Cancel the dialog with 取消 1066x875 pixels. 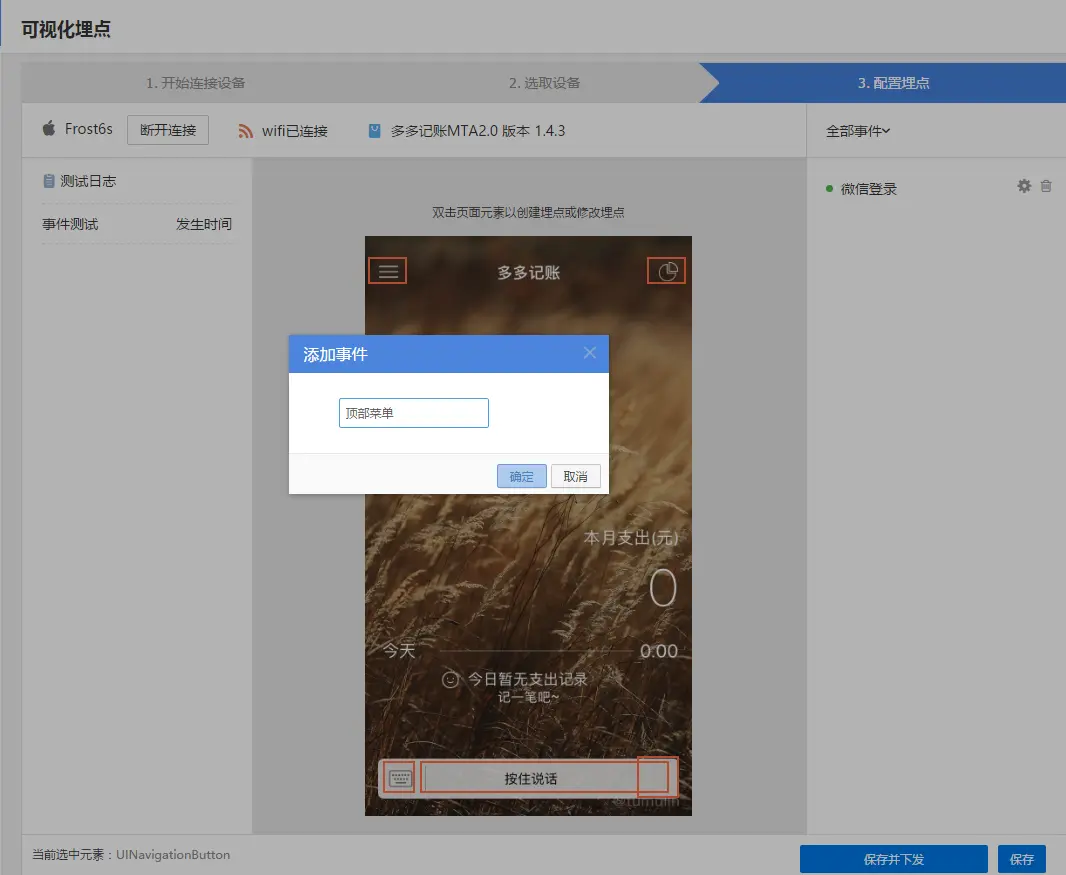coord(575,477)
